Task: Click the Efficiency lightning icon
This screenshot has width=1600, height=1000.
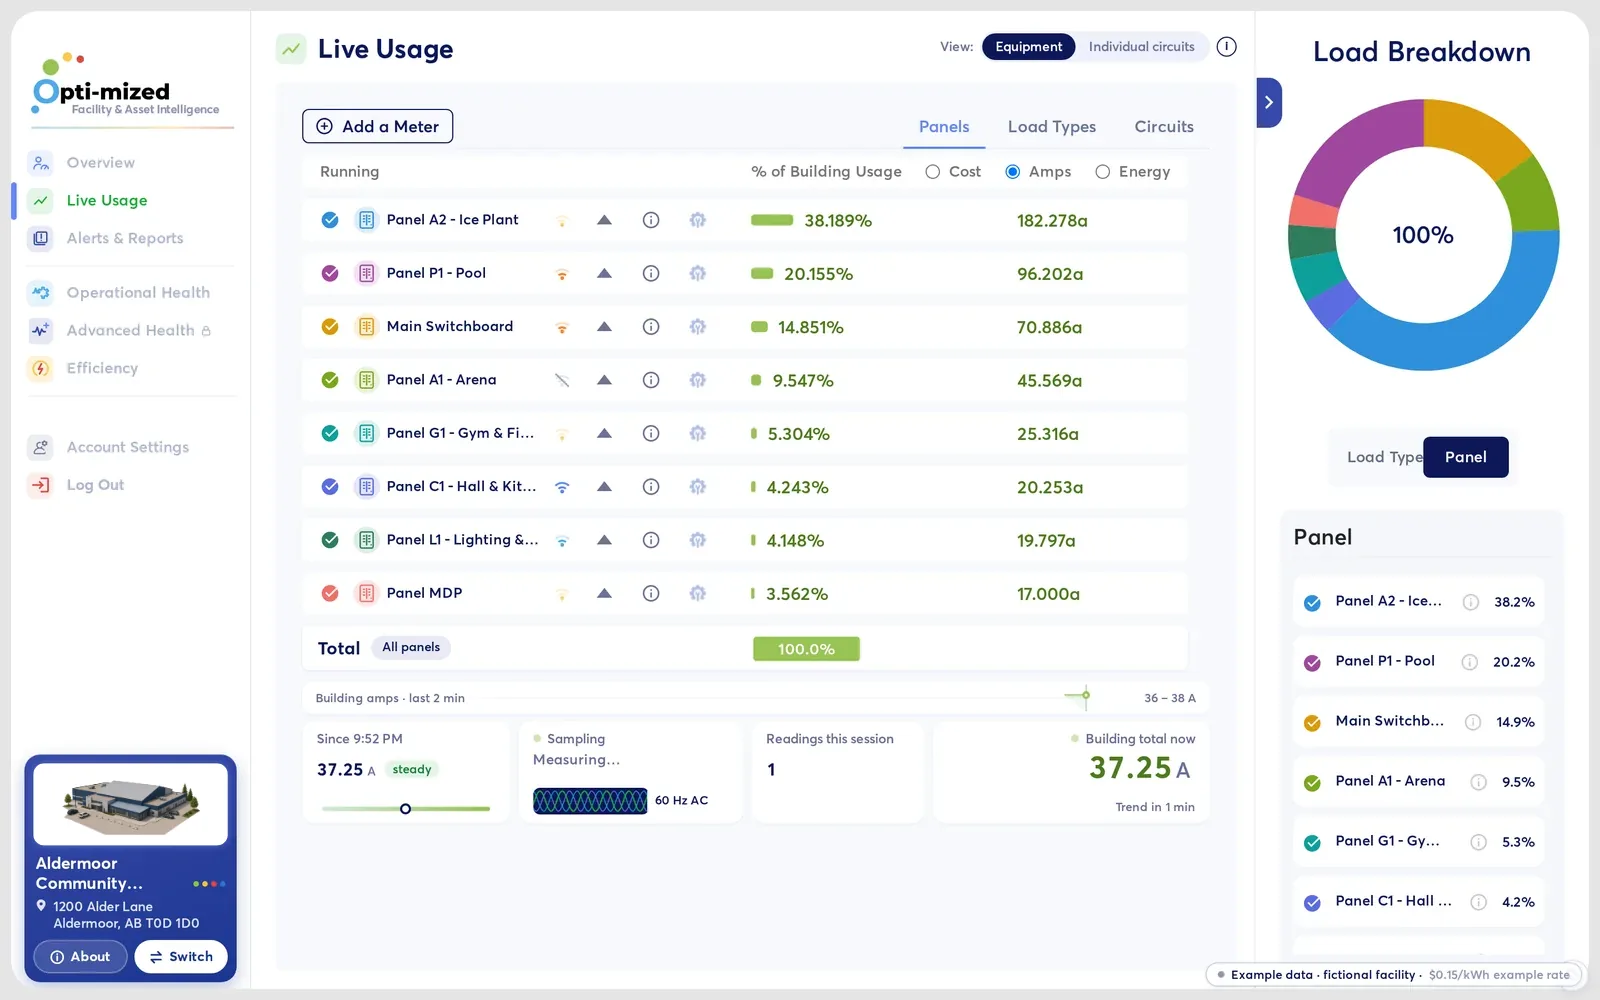Action: click(x=40, y=368)
